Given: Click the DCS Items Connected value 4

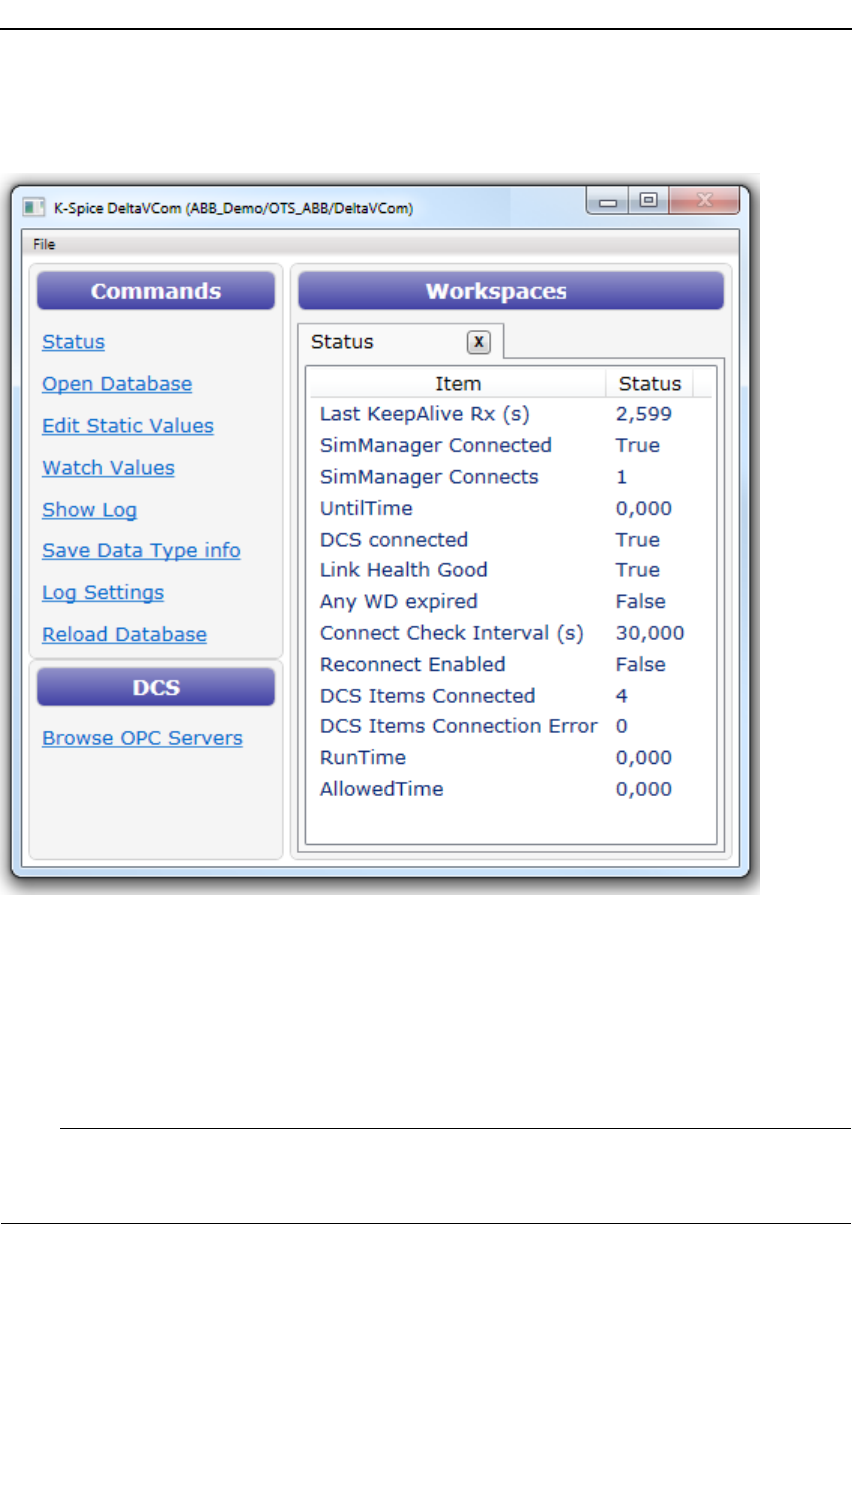Looking at the screenshot, I should 622,696.
